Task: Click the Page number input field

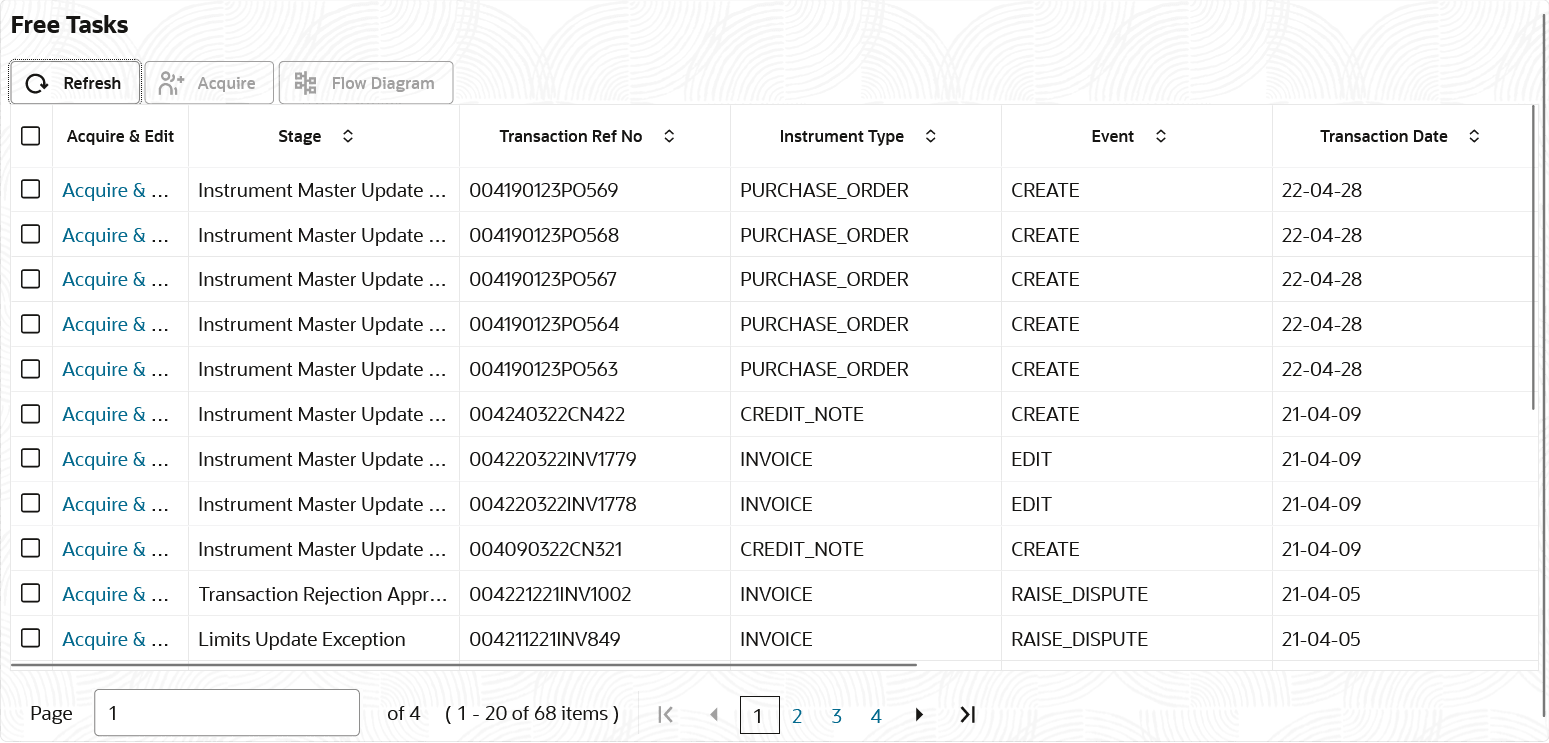Action: point(226,713)
